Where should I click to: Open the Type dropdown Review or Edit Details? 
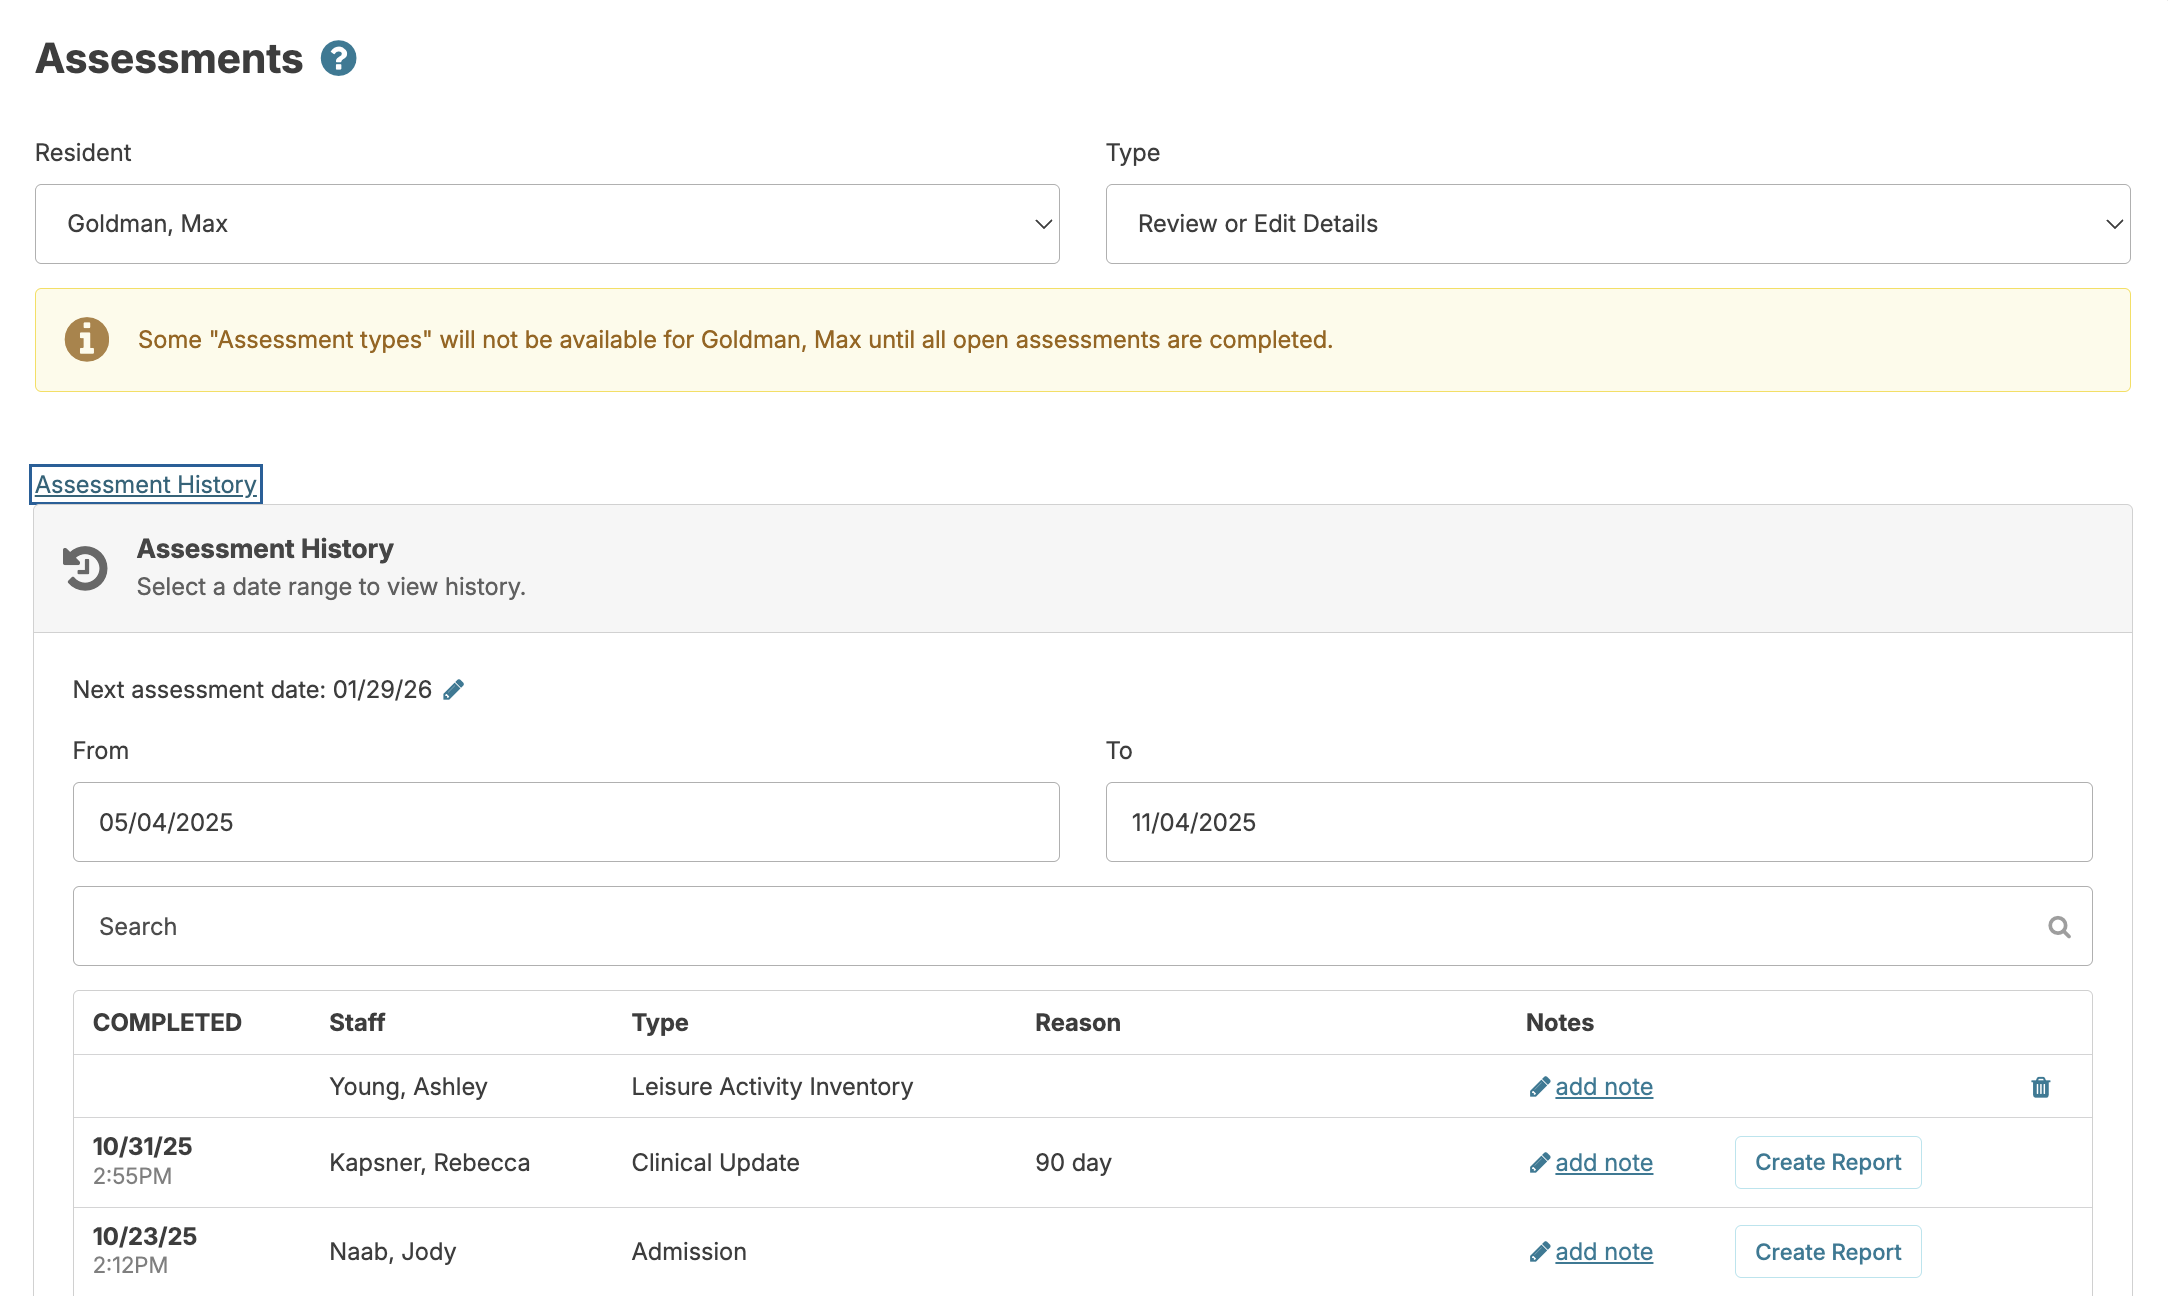[x=1617, y=224]
